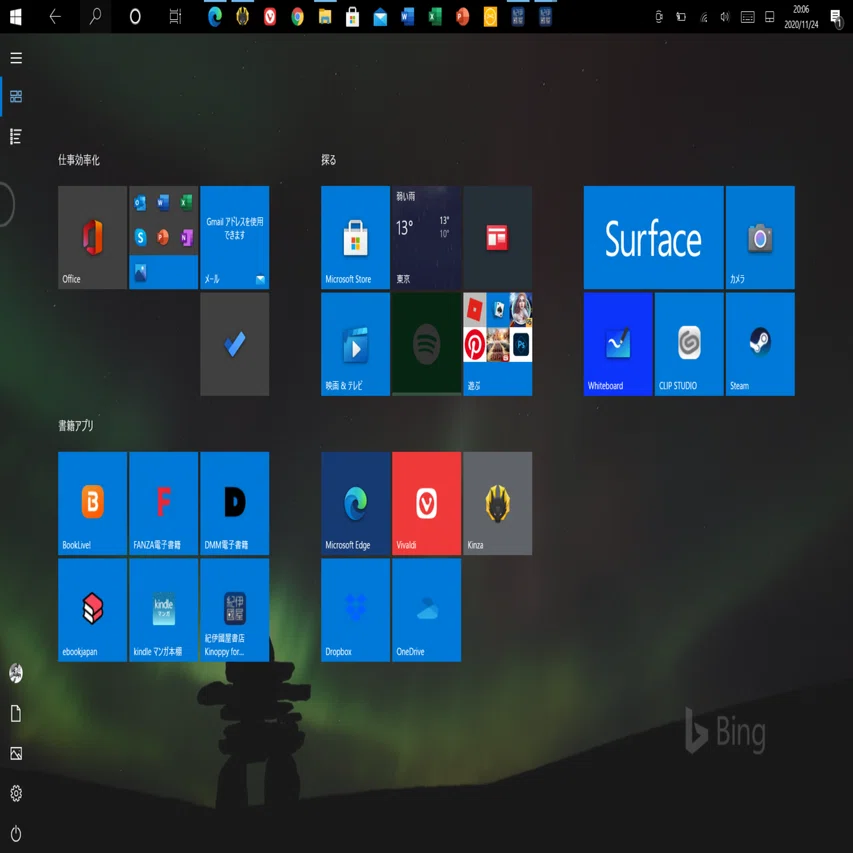Open the yellow app icon on taskbar
The height and width of the screenshot is (853, 853).
tap(490, 17)
